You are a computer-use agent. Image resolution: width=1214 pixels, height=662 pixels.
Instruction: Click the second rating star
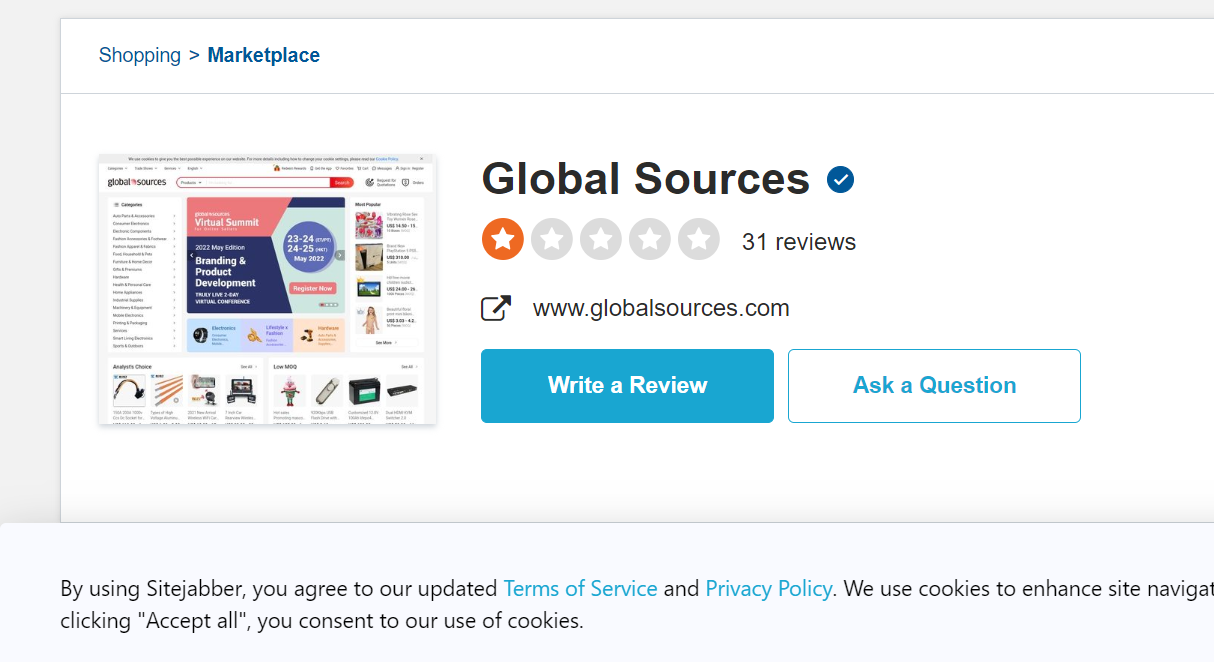coord(552,239)
